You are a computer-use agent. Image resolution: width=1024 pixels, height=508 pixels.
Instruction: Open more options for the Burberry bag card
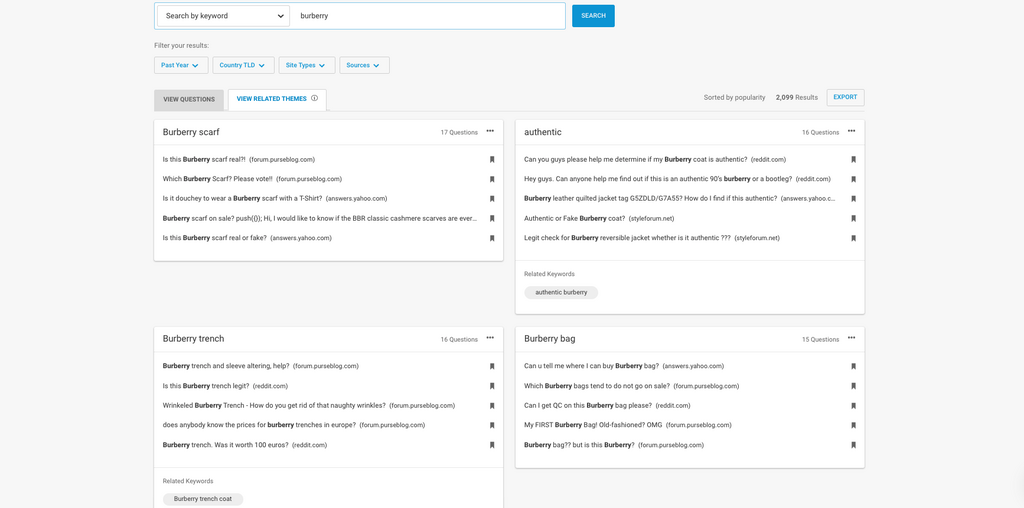851,338
